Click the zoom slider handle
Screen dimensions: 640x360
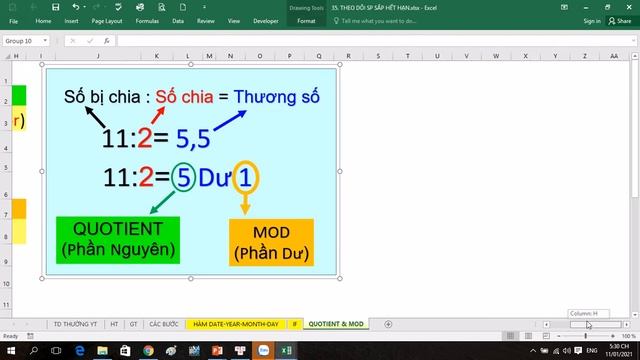click(586, 336)
